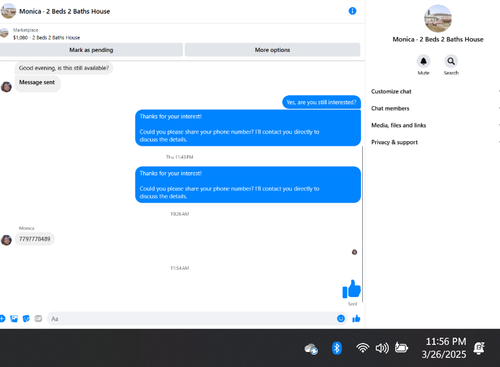Choose a sticker icon

26,319
